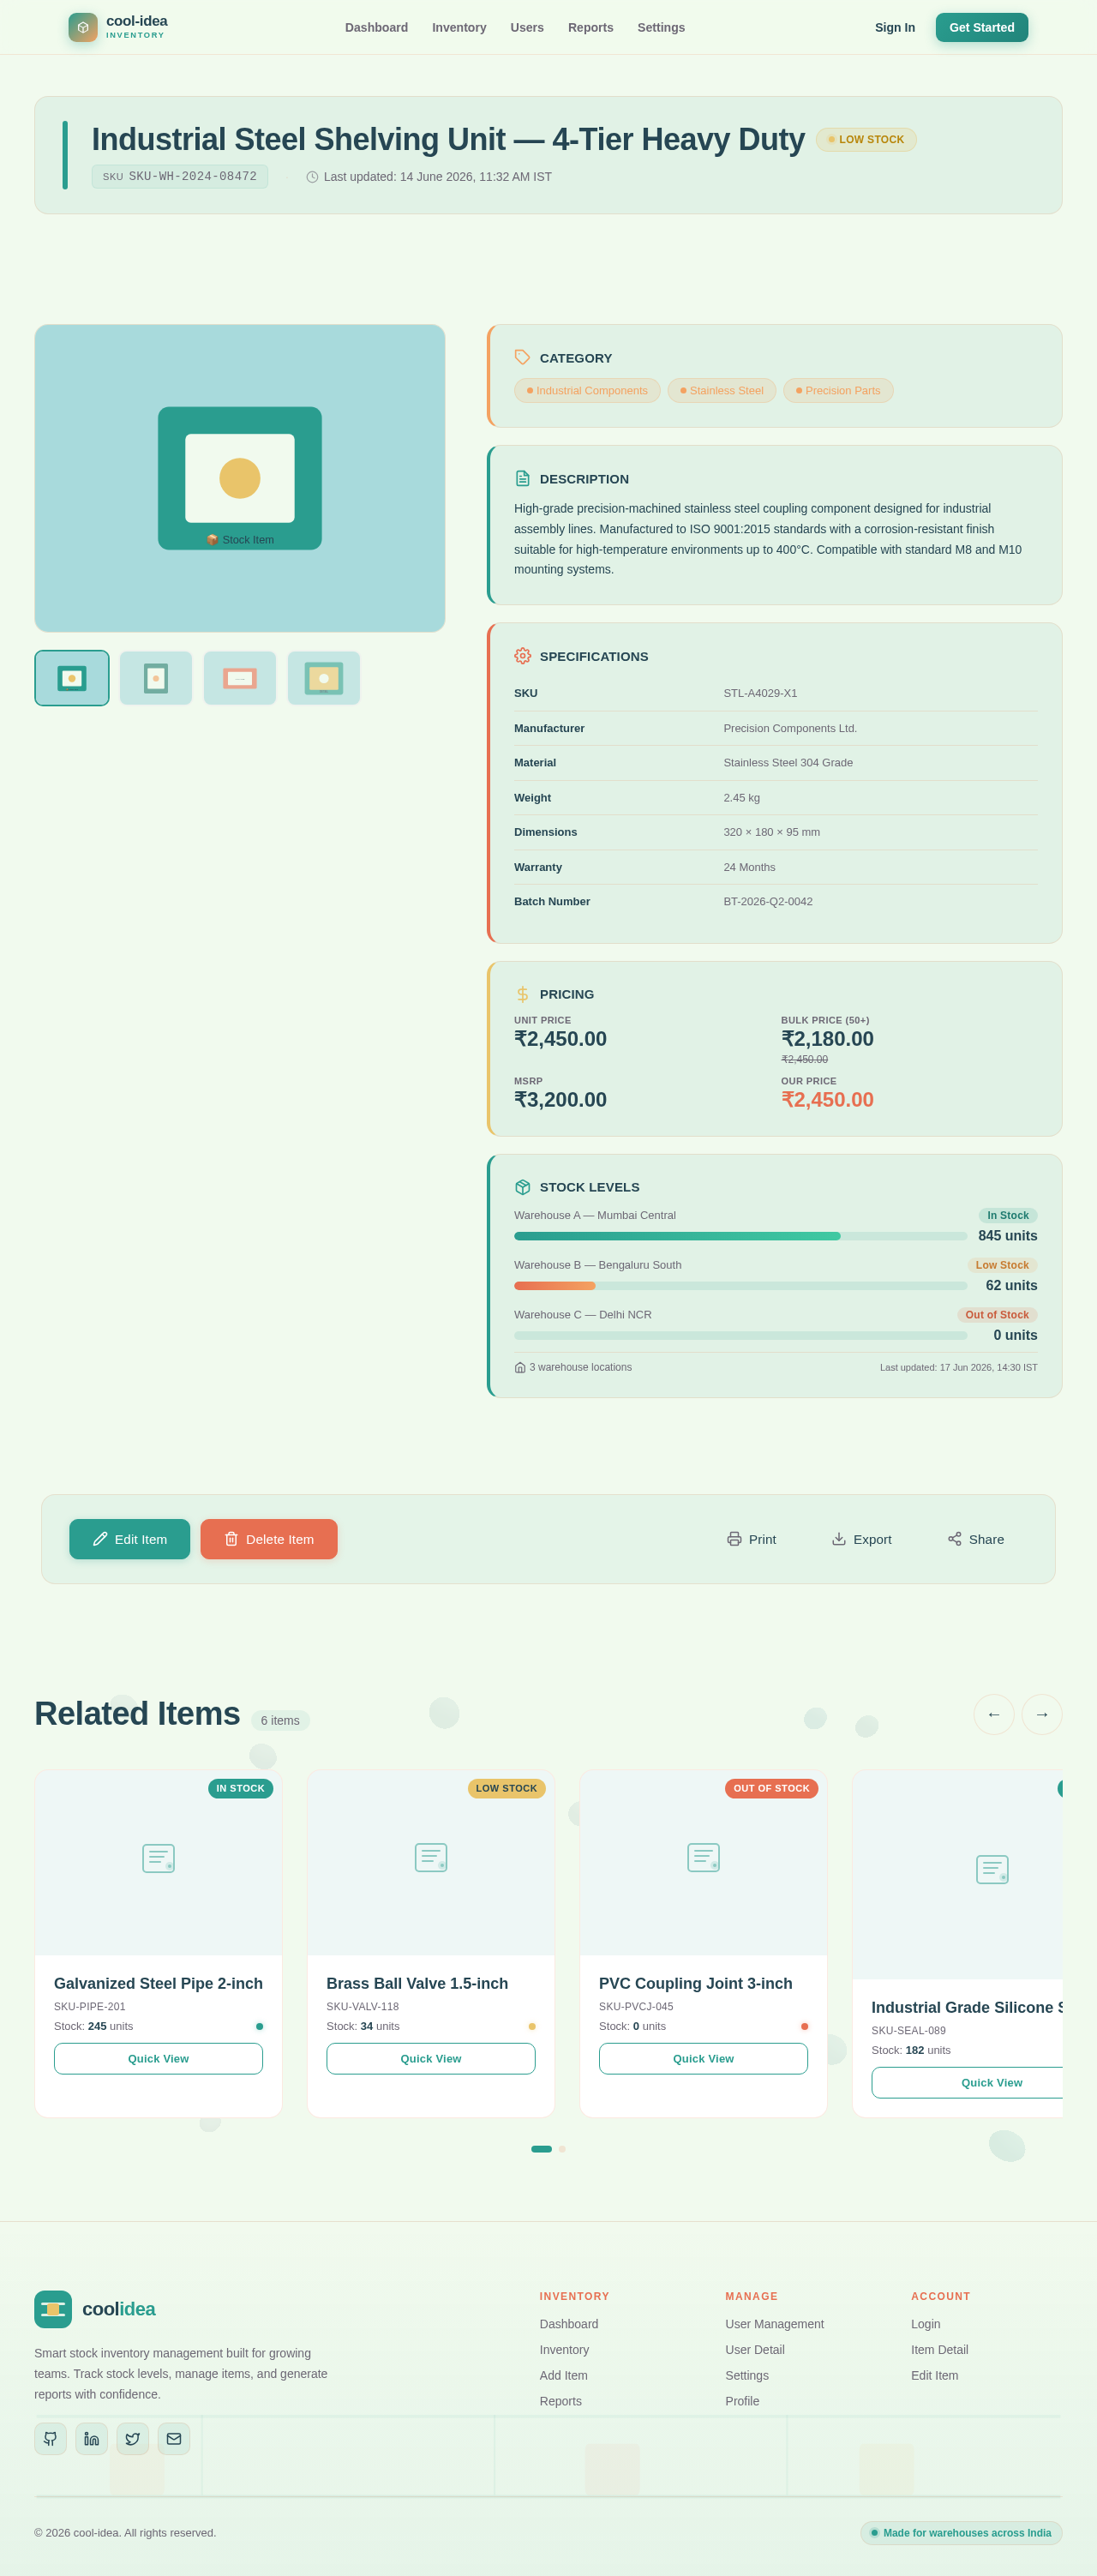Open Settings in top navigation
Screen dimensions: 1097x2576
point(661,27)
